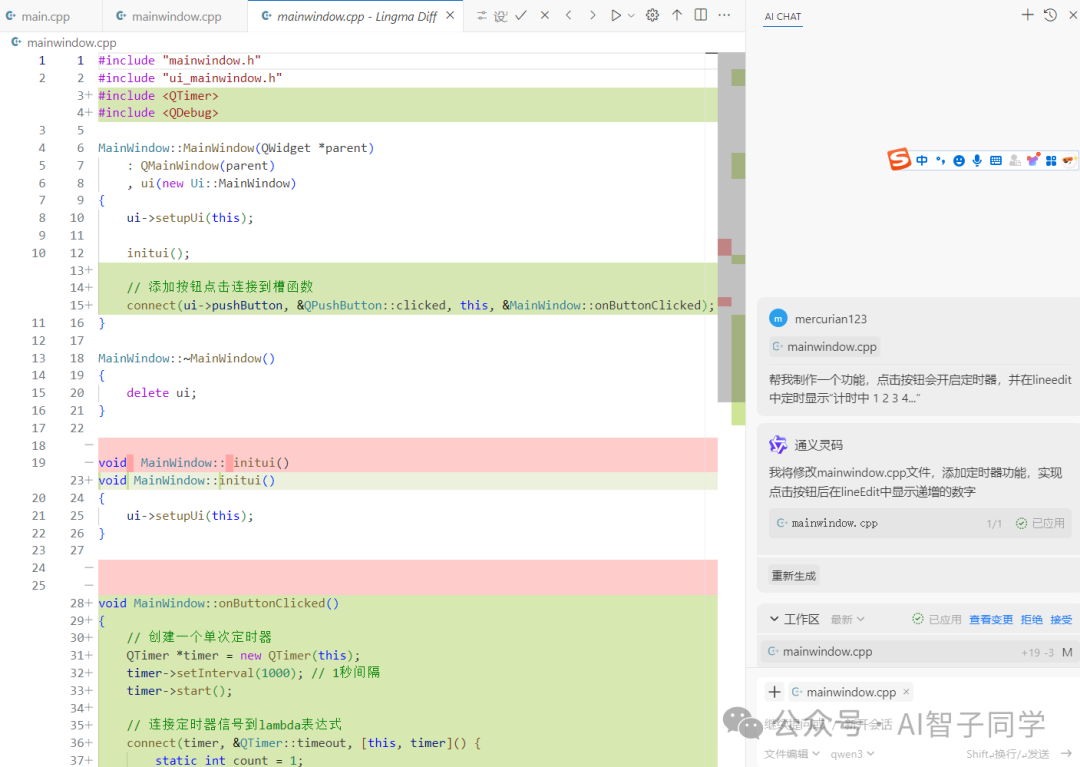Viewport: 1080px width, 767px height.
Task: Open the run options dropdown arrow
Action: [631, 15]
